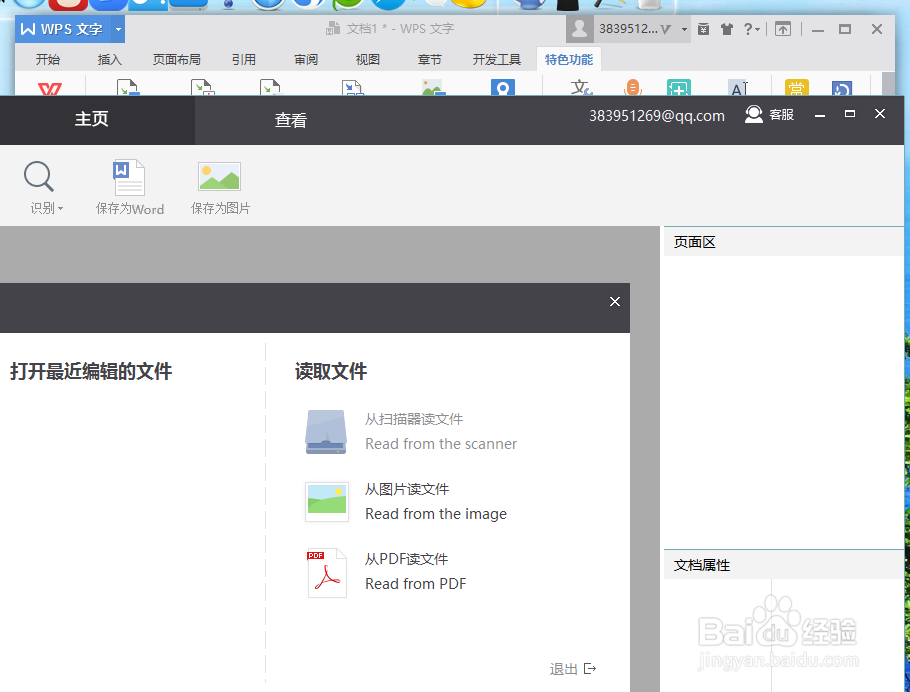Expand the 识别 dropdown arrow
This screenshot has height=692, width=910.
point(58,208)
